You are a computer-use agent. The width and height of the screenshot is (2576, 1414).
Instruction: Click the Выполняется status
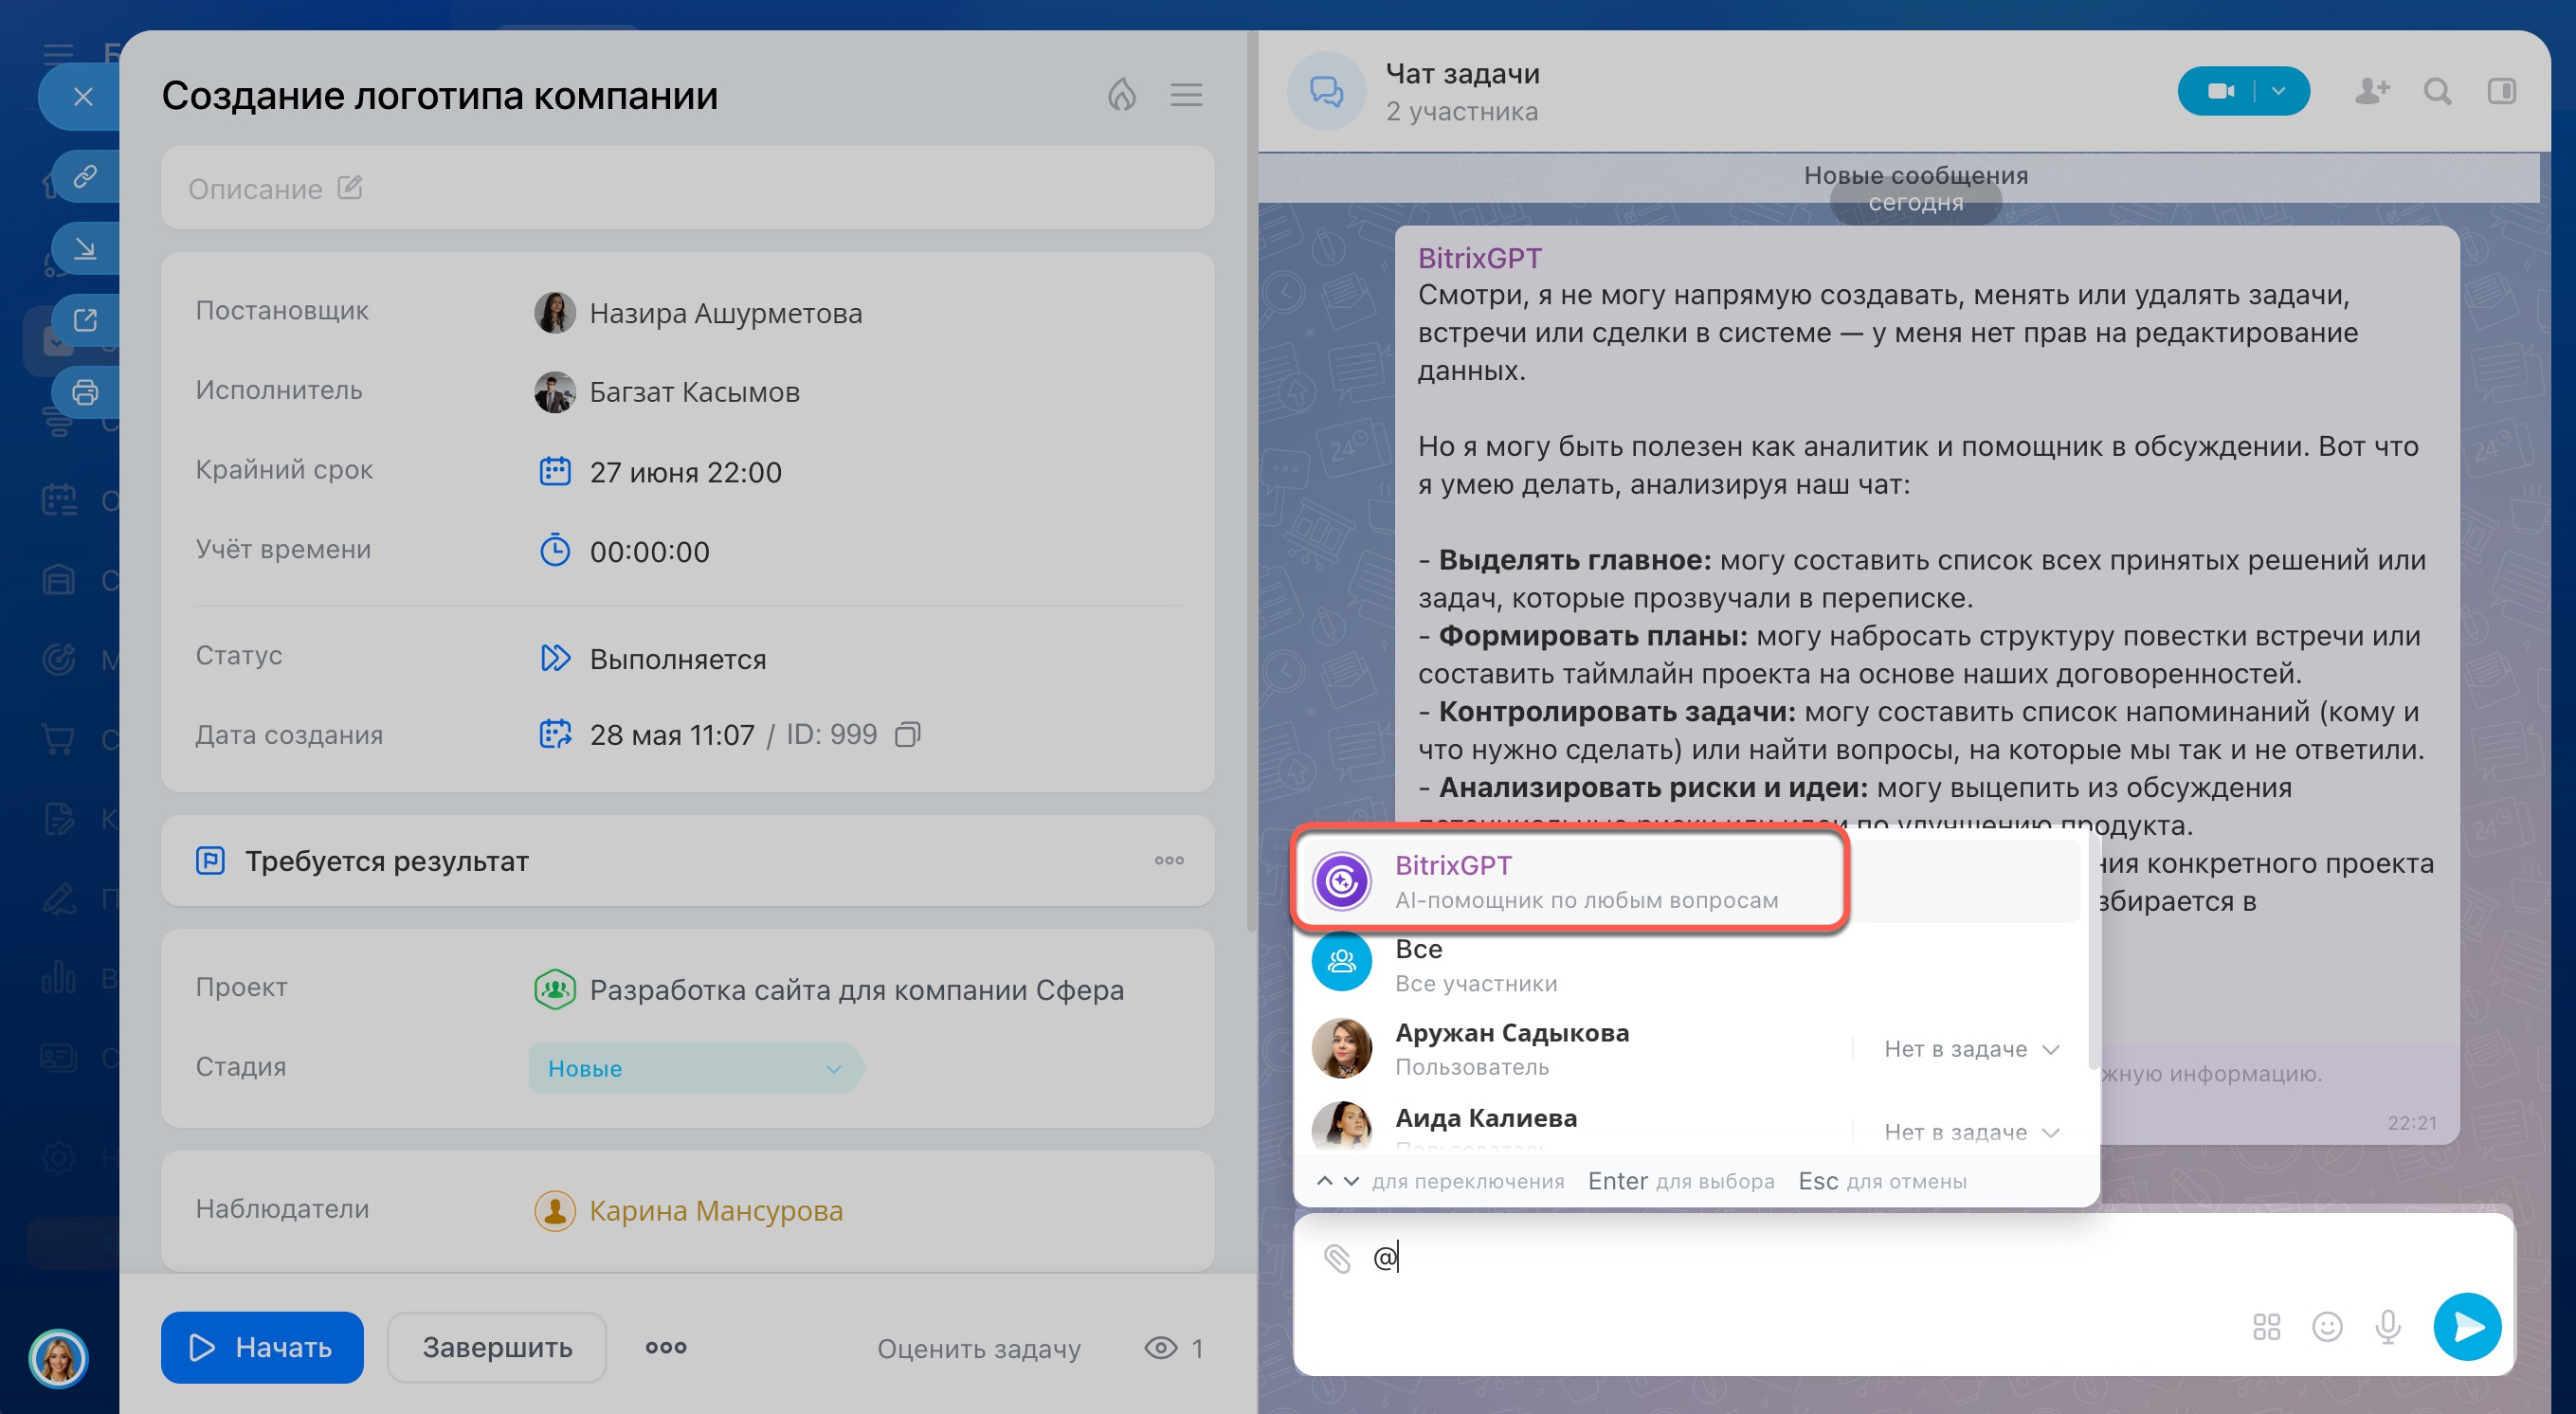click(x=677, y=659)
